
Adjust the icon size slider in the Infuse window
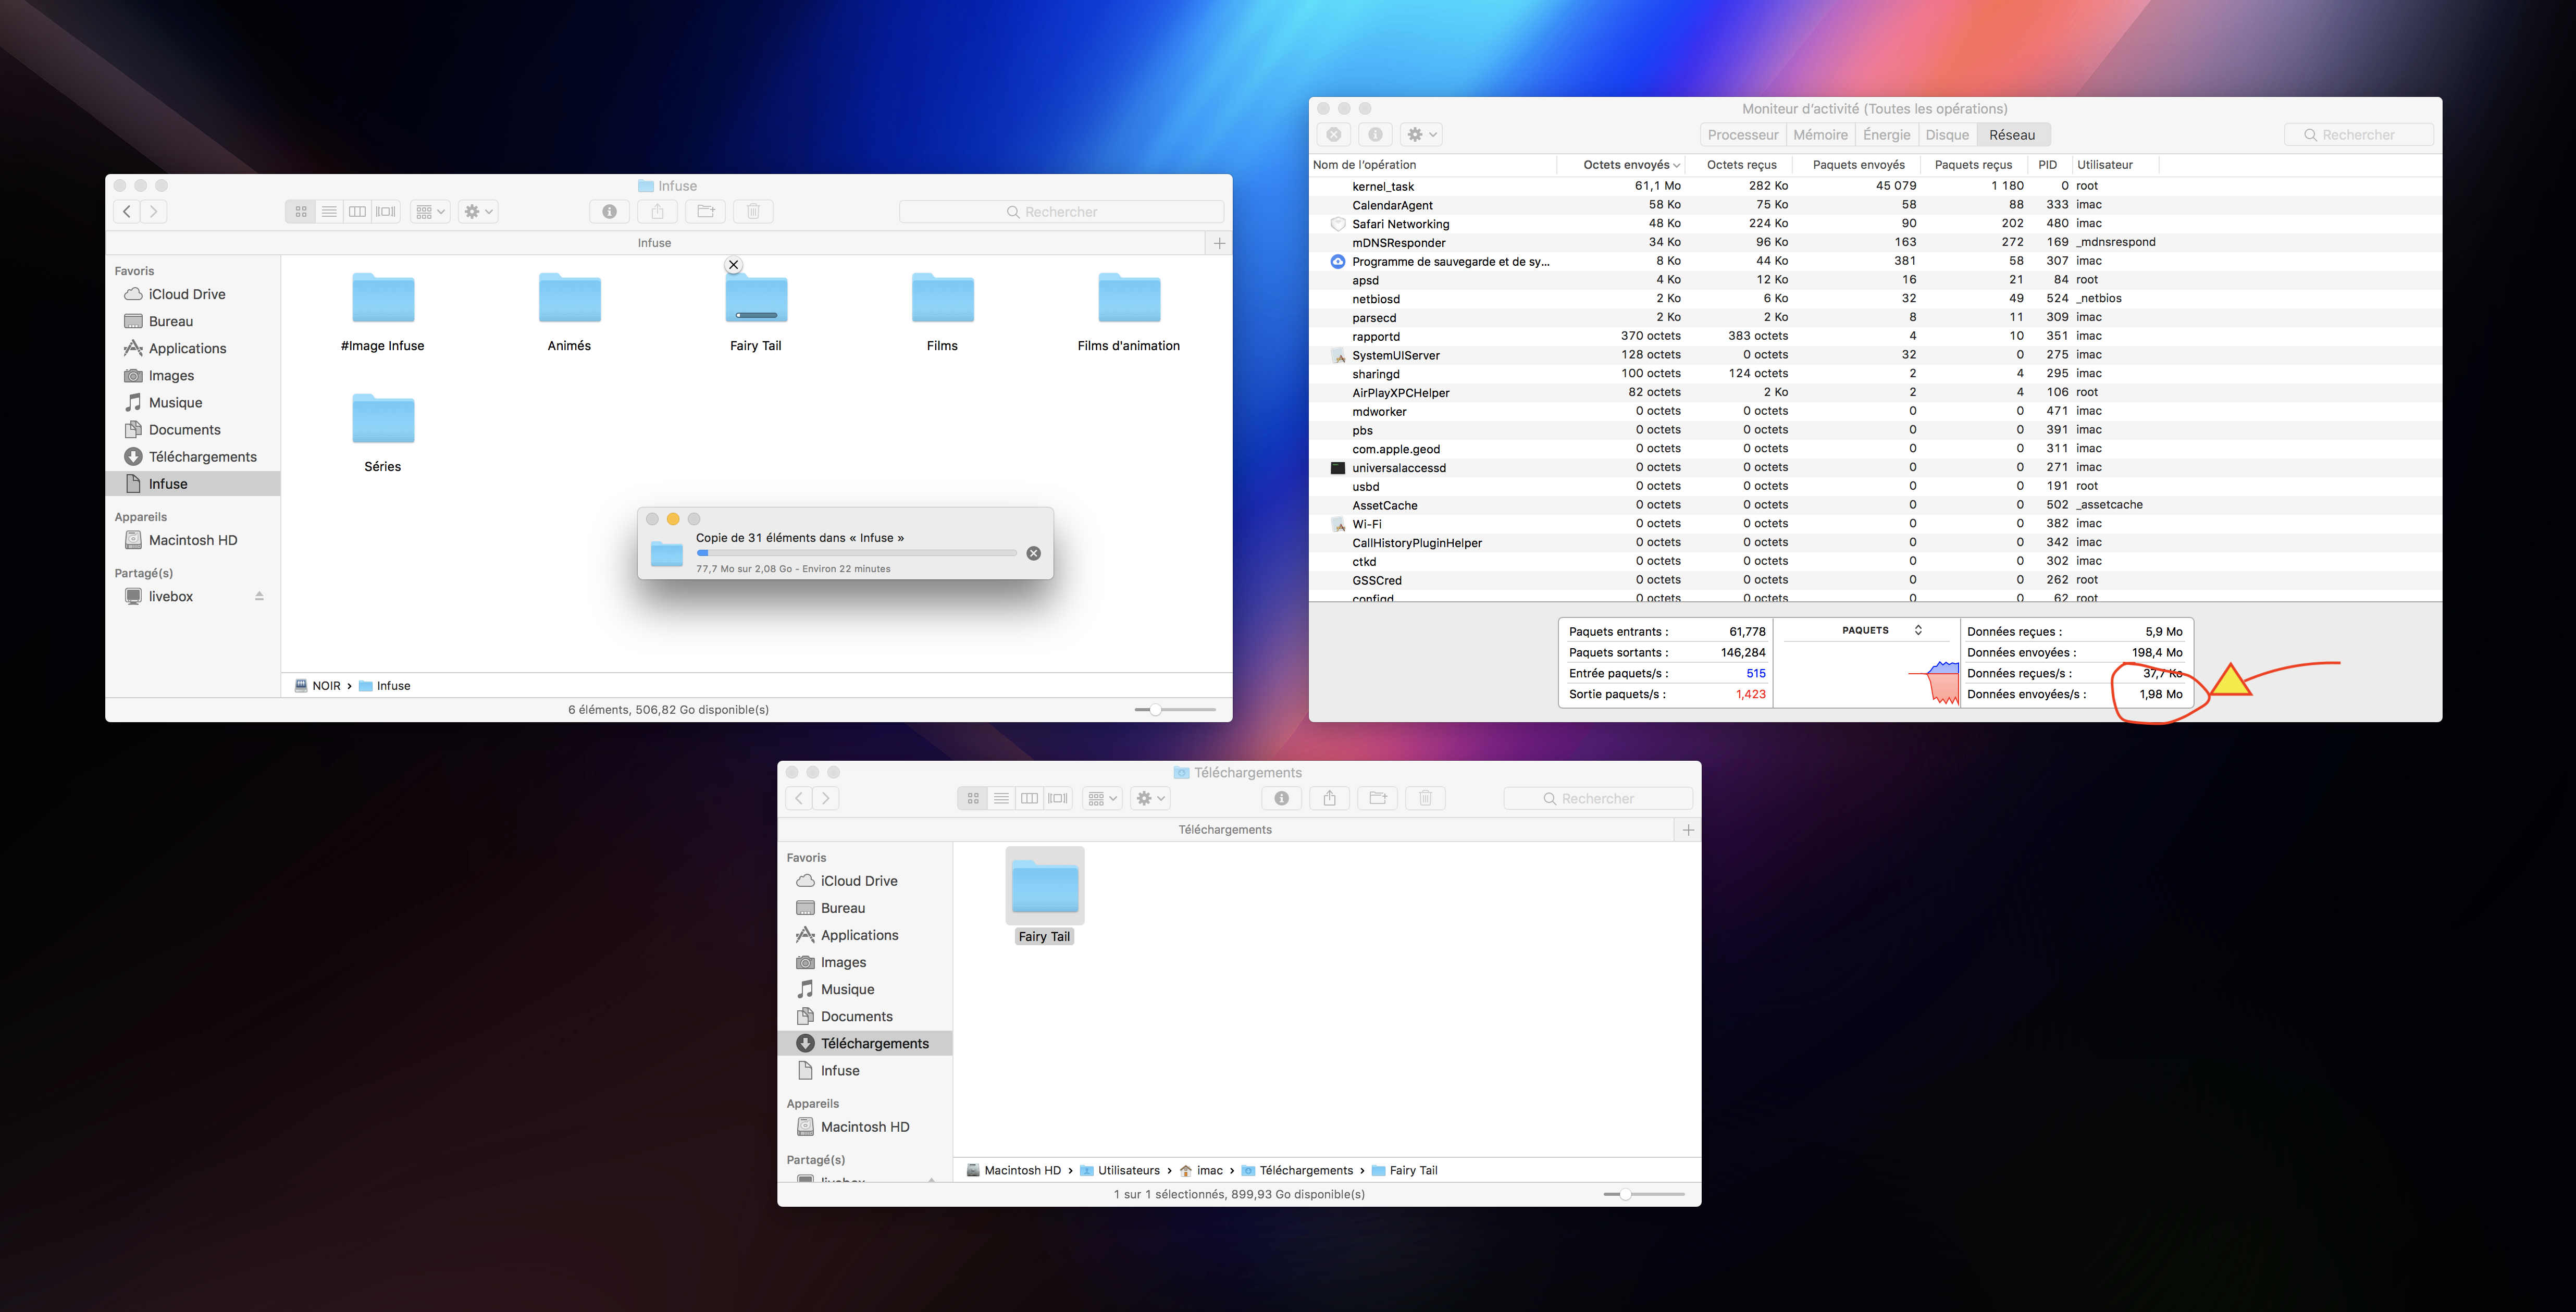(x=1155, y=709)
